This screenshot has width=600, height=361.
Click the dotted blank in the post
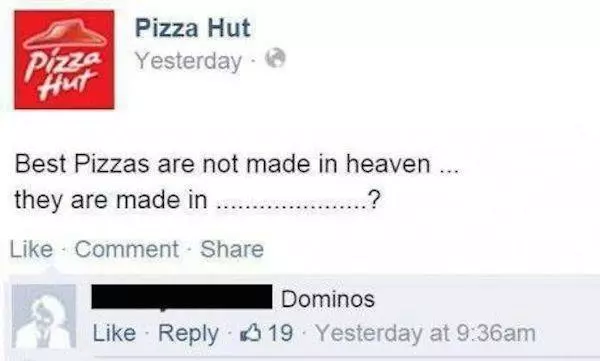pyautogui.click(x=292, y=207)
